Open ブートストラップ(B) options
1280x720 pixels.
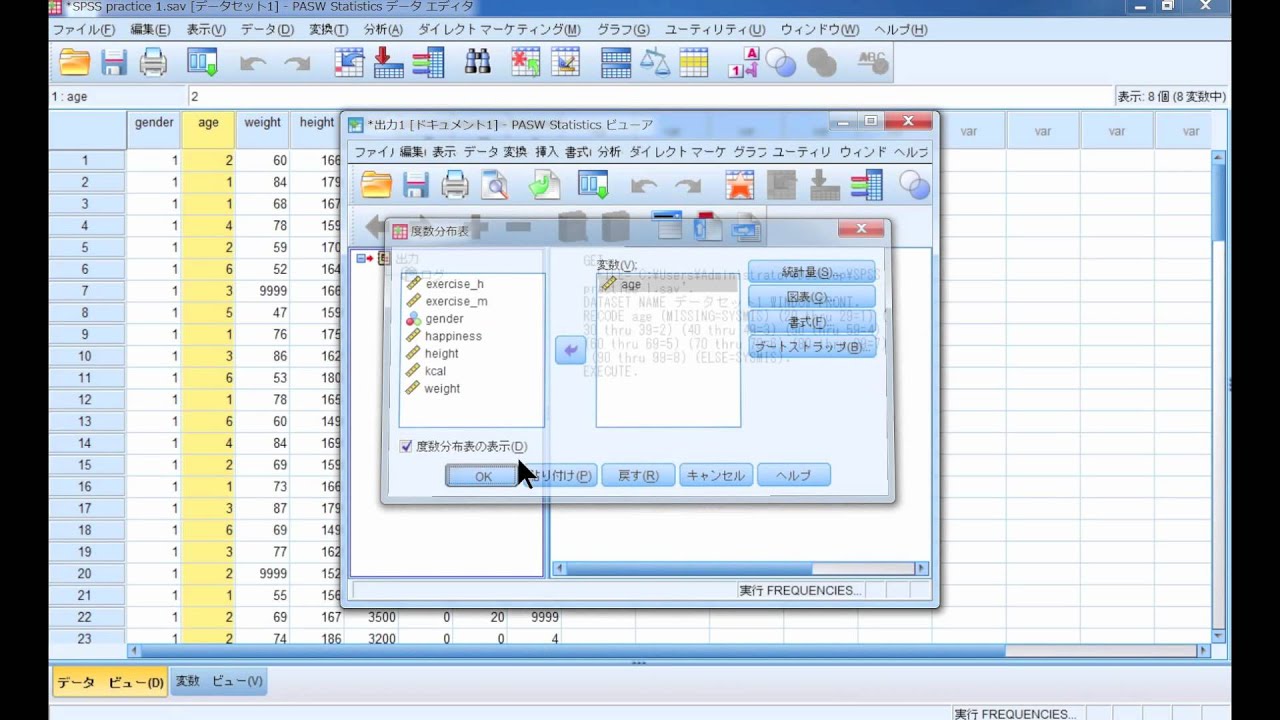click(x=811, y=347)
